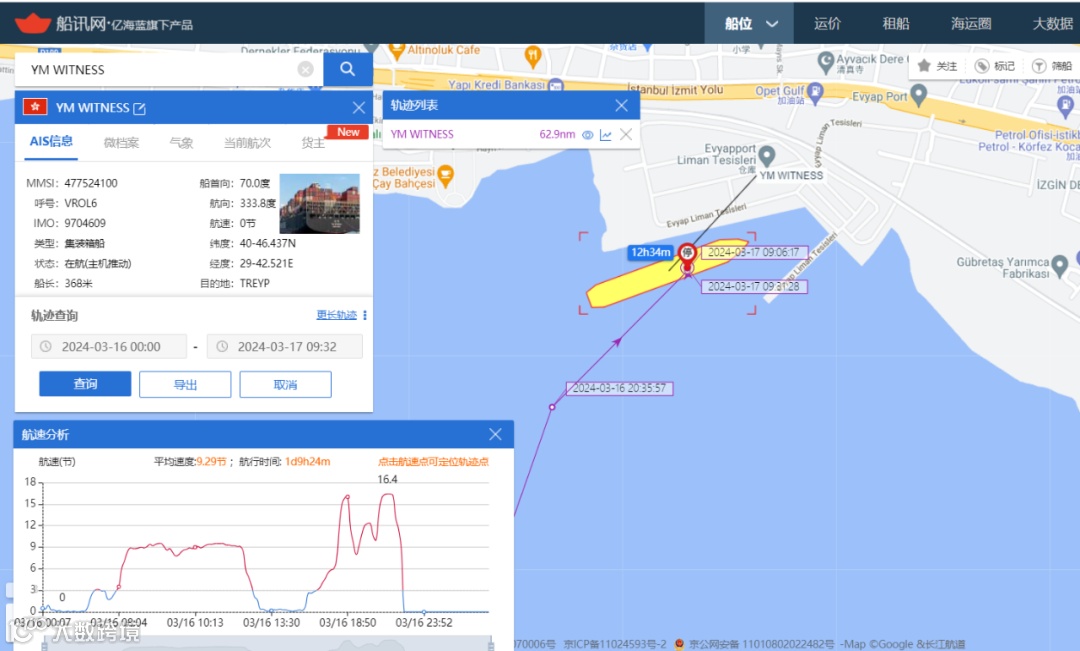Click the 关注 star follow icon
Image resolution: width=1080 pixels, height=651 pixels.
click(924, 65)
